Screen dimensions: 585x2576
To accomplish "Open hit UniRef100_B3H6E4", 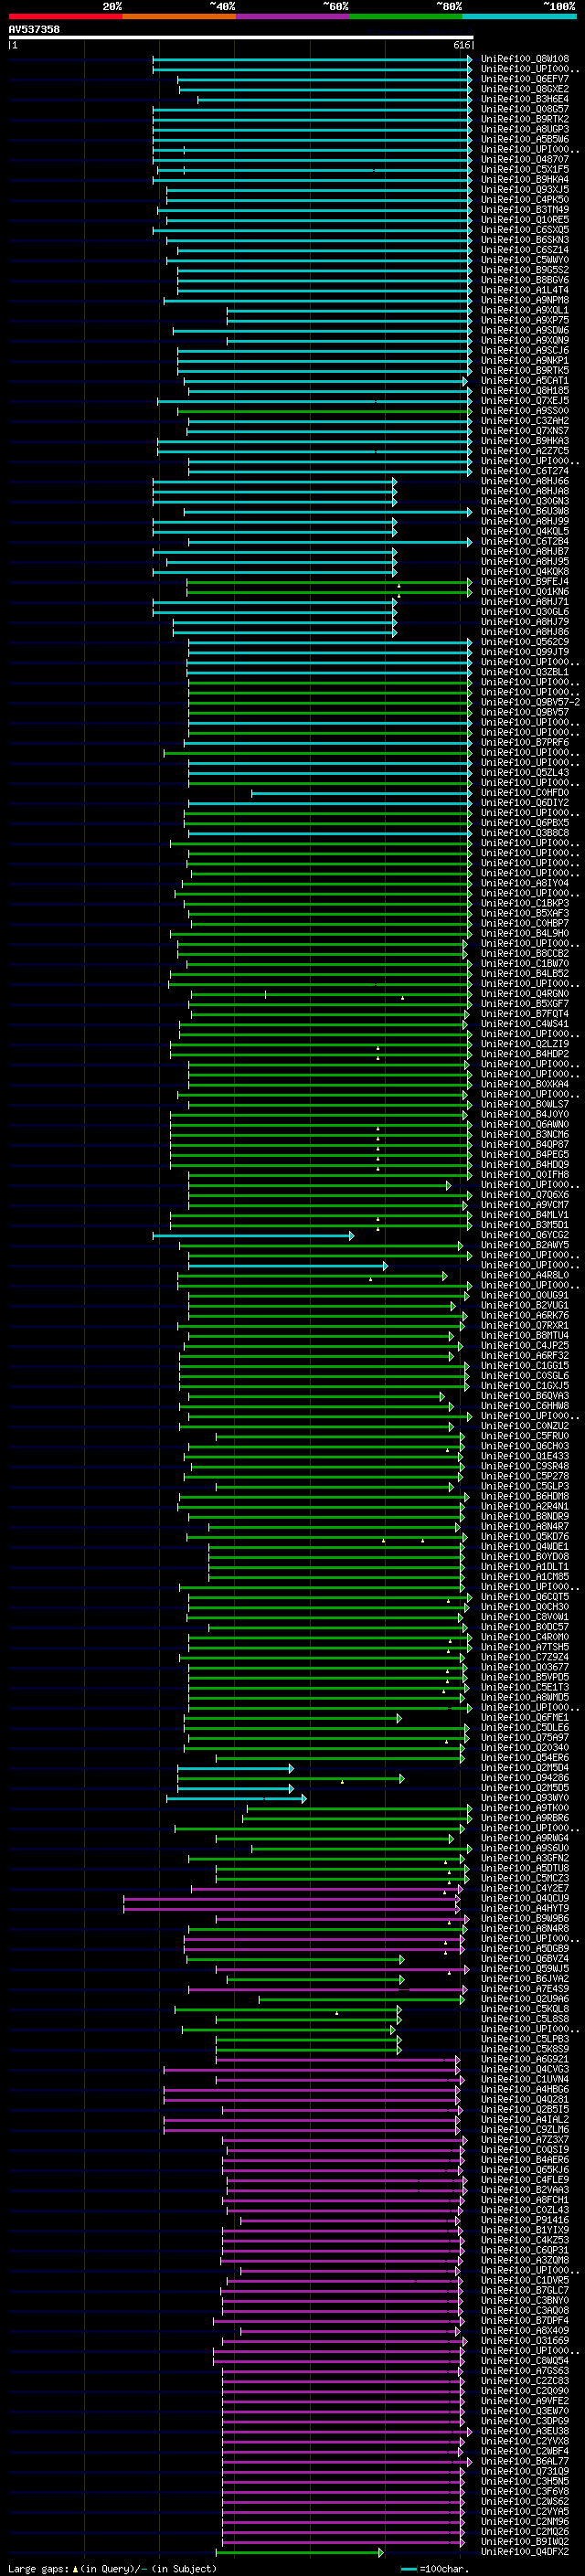I will pyautogui.click(x=524, y=99).
